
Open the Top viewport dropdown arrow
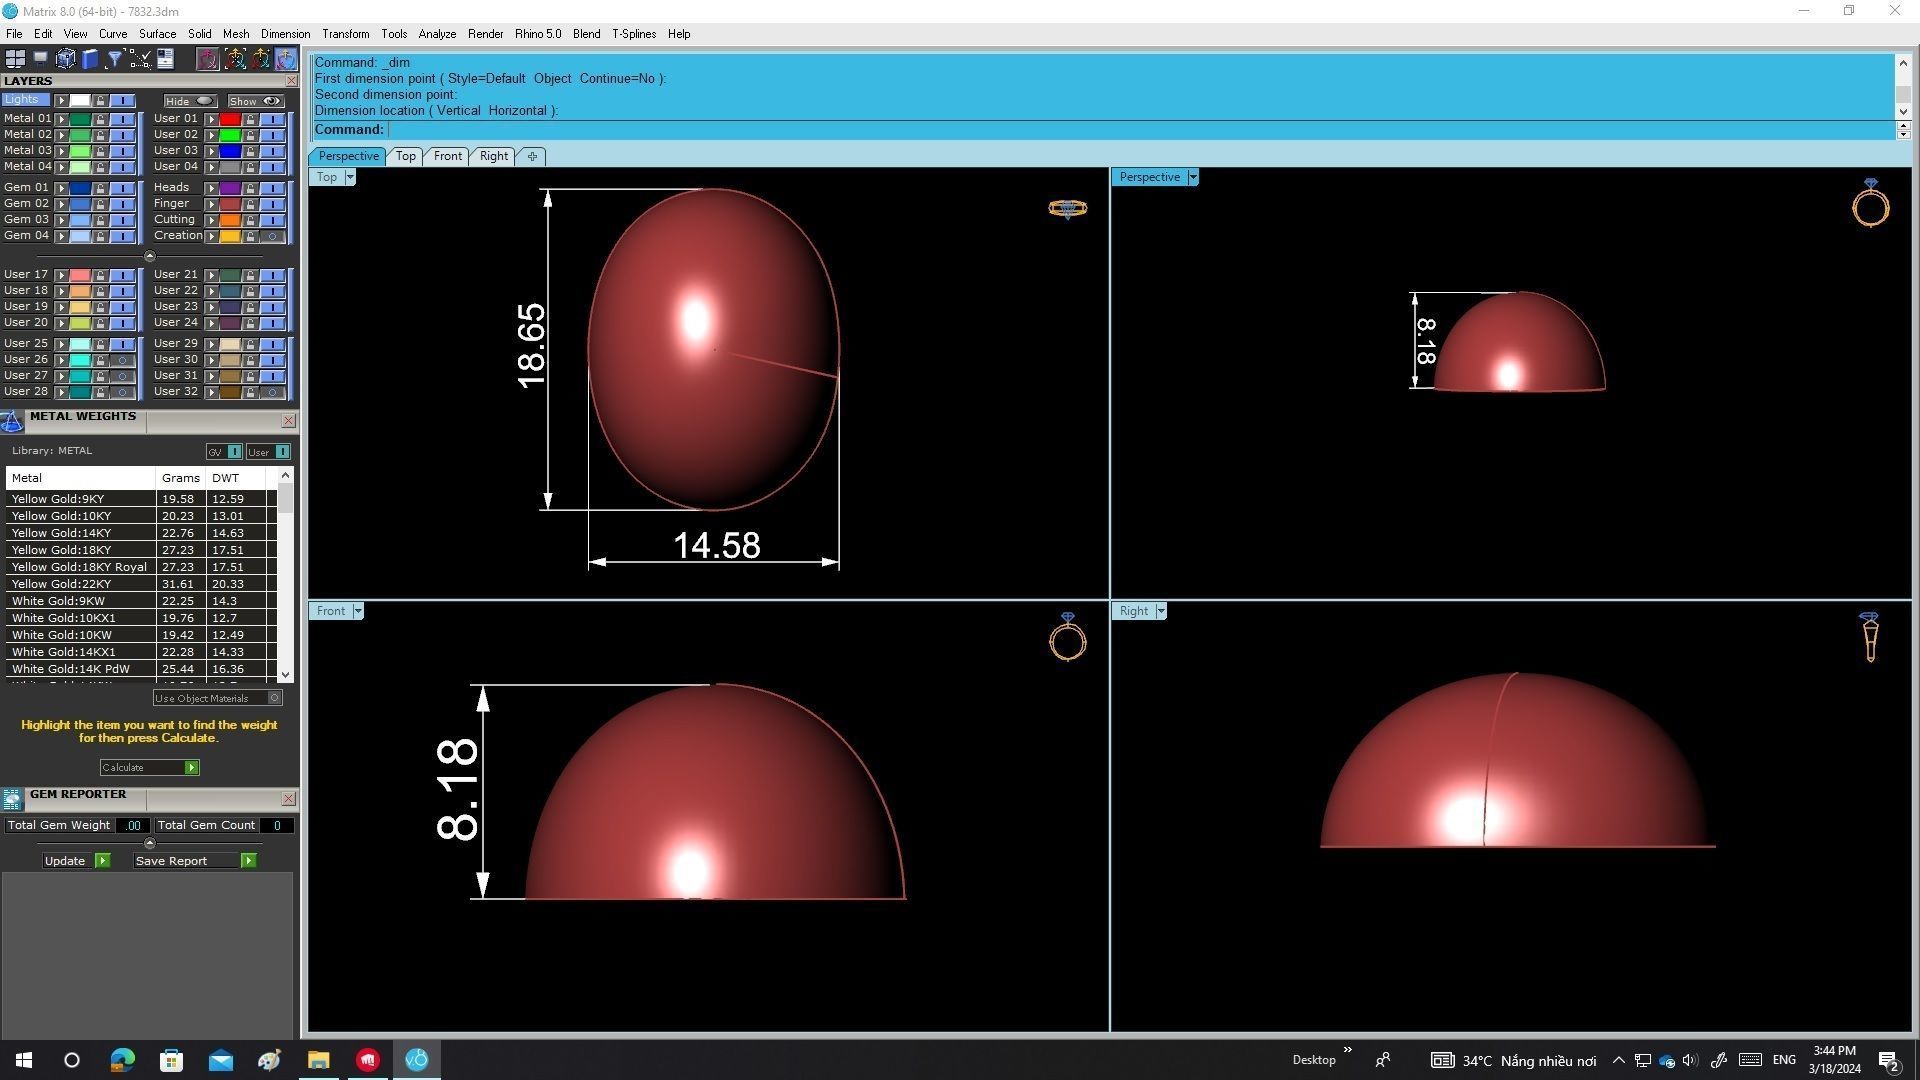pyautogui.click(x=349, y=177)
